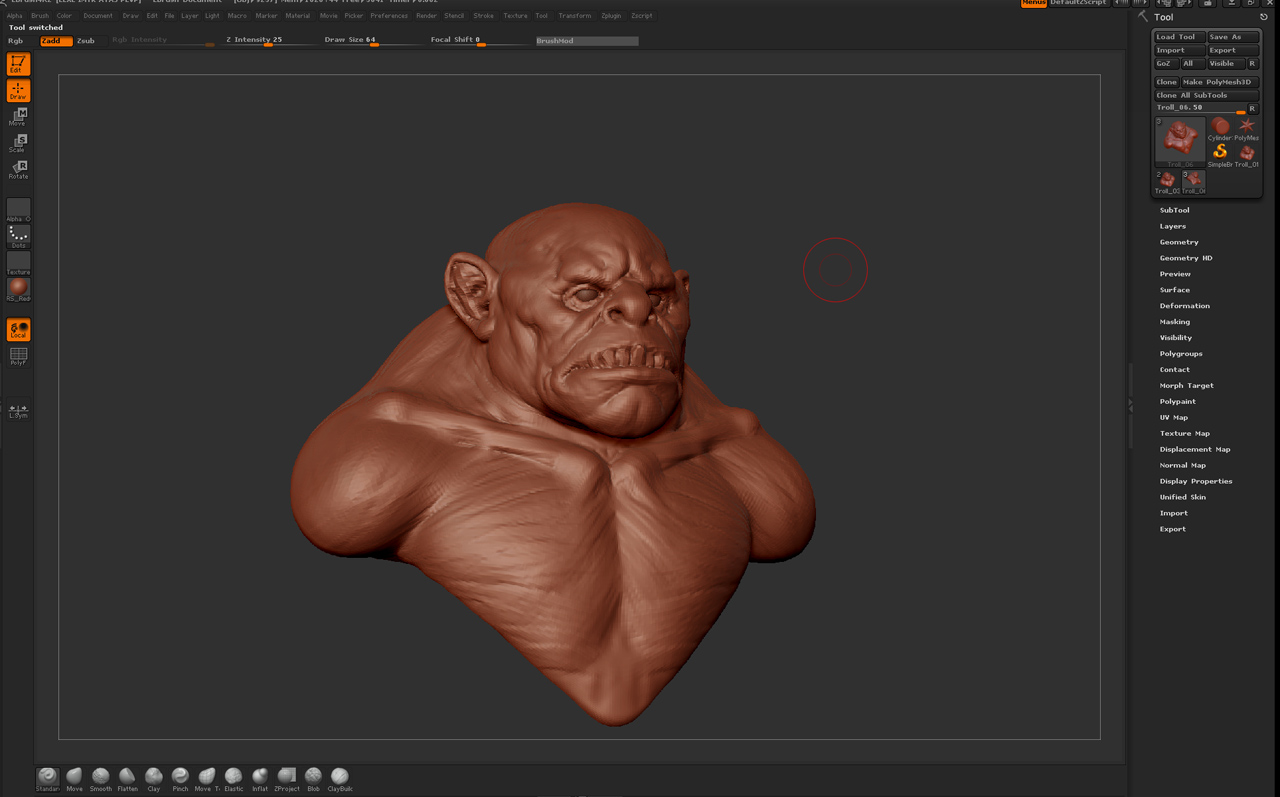Image resolution: width=1280 pixels, height=797 pixels.
Task: Select the ClayBuildup brush
Action: click(x=340, y=778)
